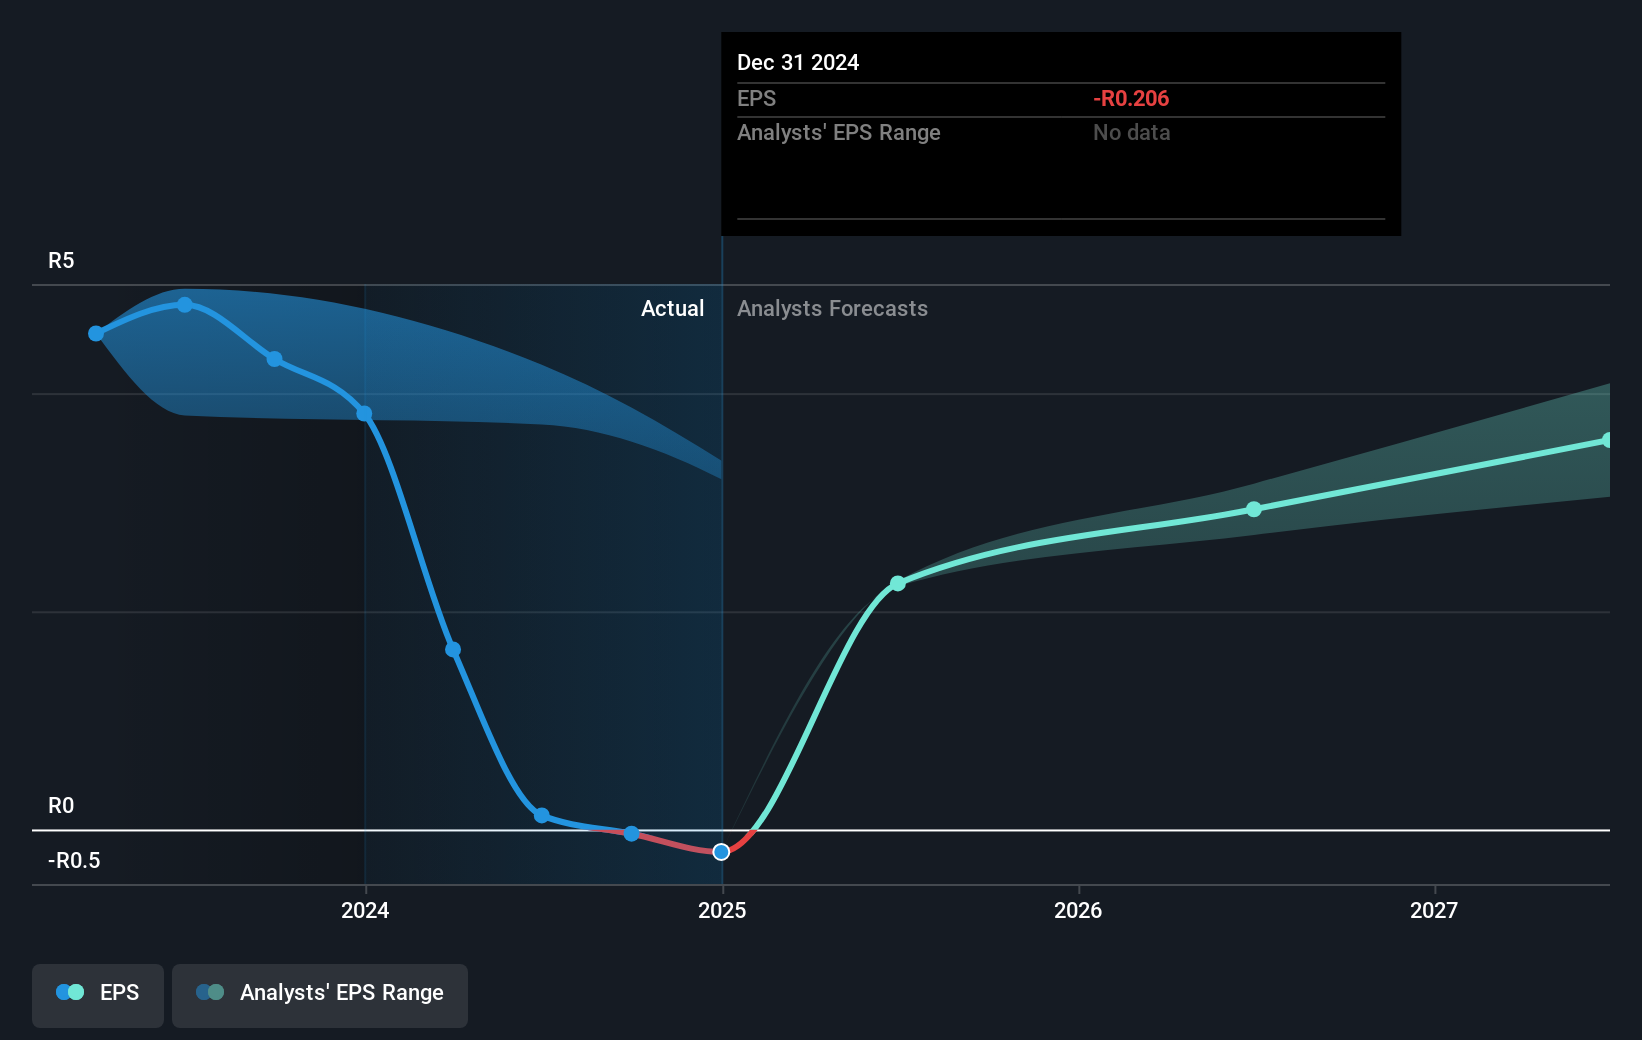Toggle the Analysts' EPS Range legend chip
The width and height of the screenshot is (1642, 1040).
coord(319,995)
